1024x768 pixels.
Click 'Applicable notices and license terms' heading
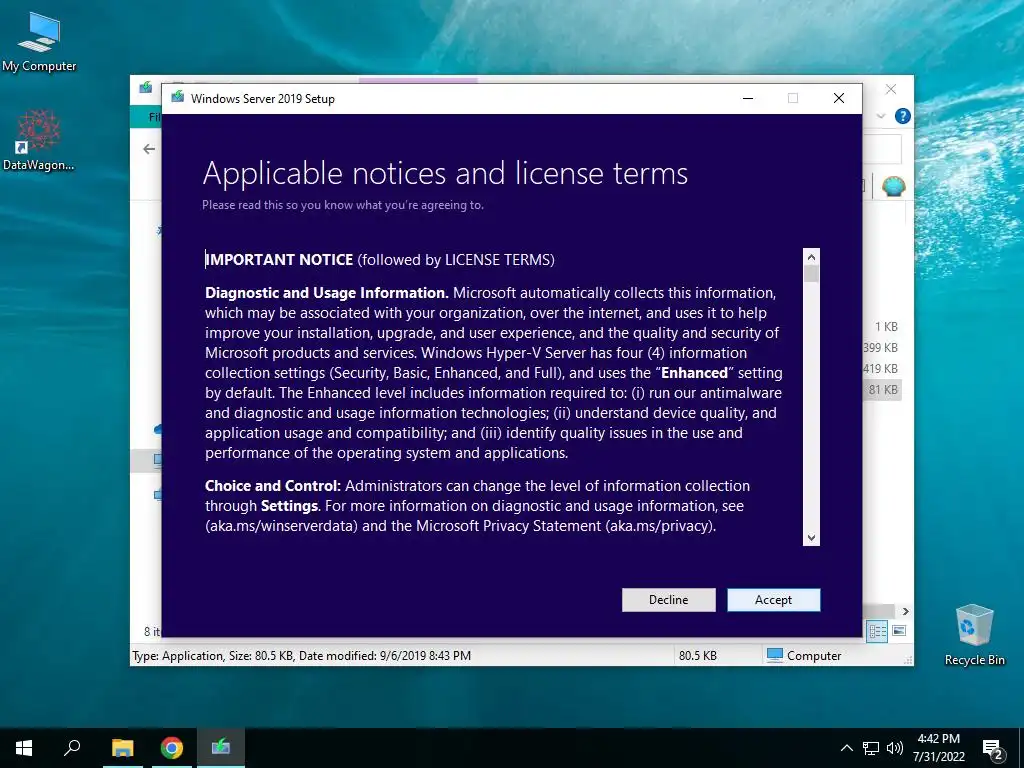point(445,174)
